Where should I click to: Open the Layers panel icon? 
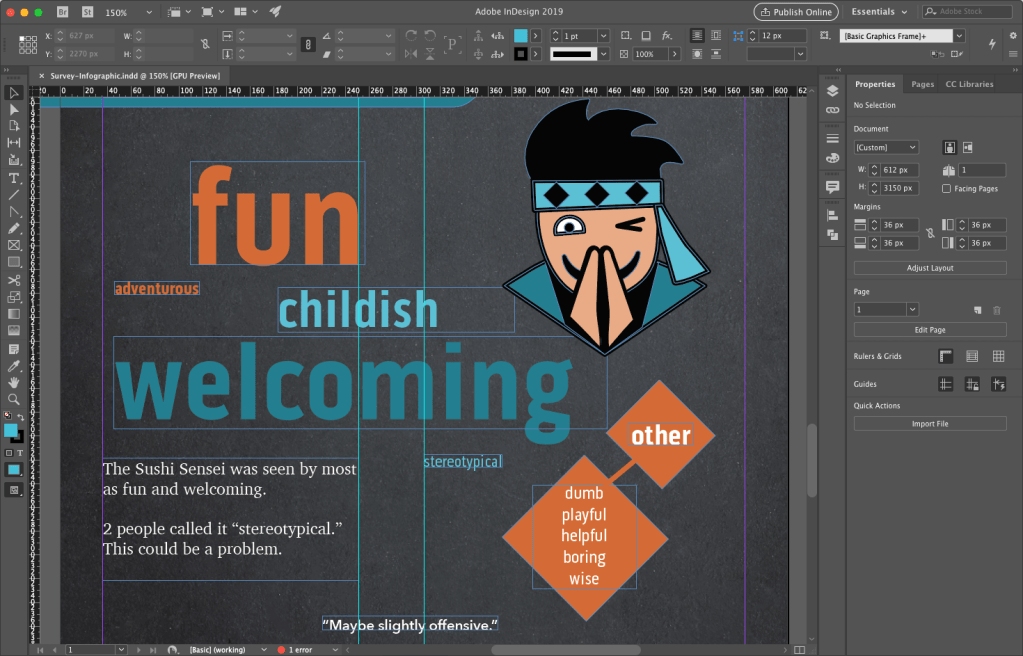click(832, 90)
